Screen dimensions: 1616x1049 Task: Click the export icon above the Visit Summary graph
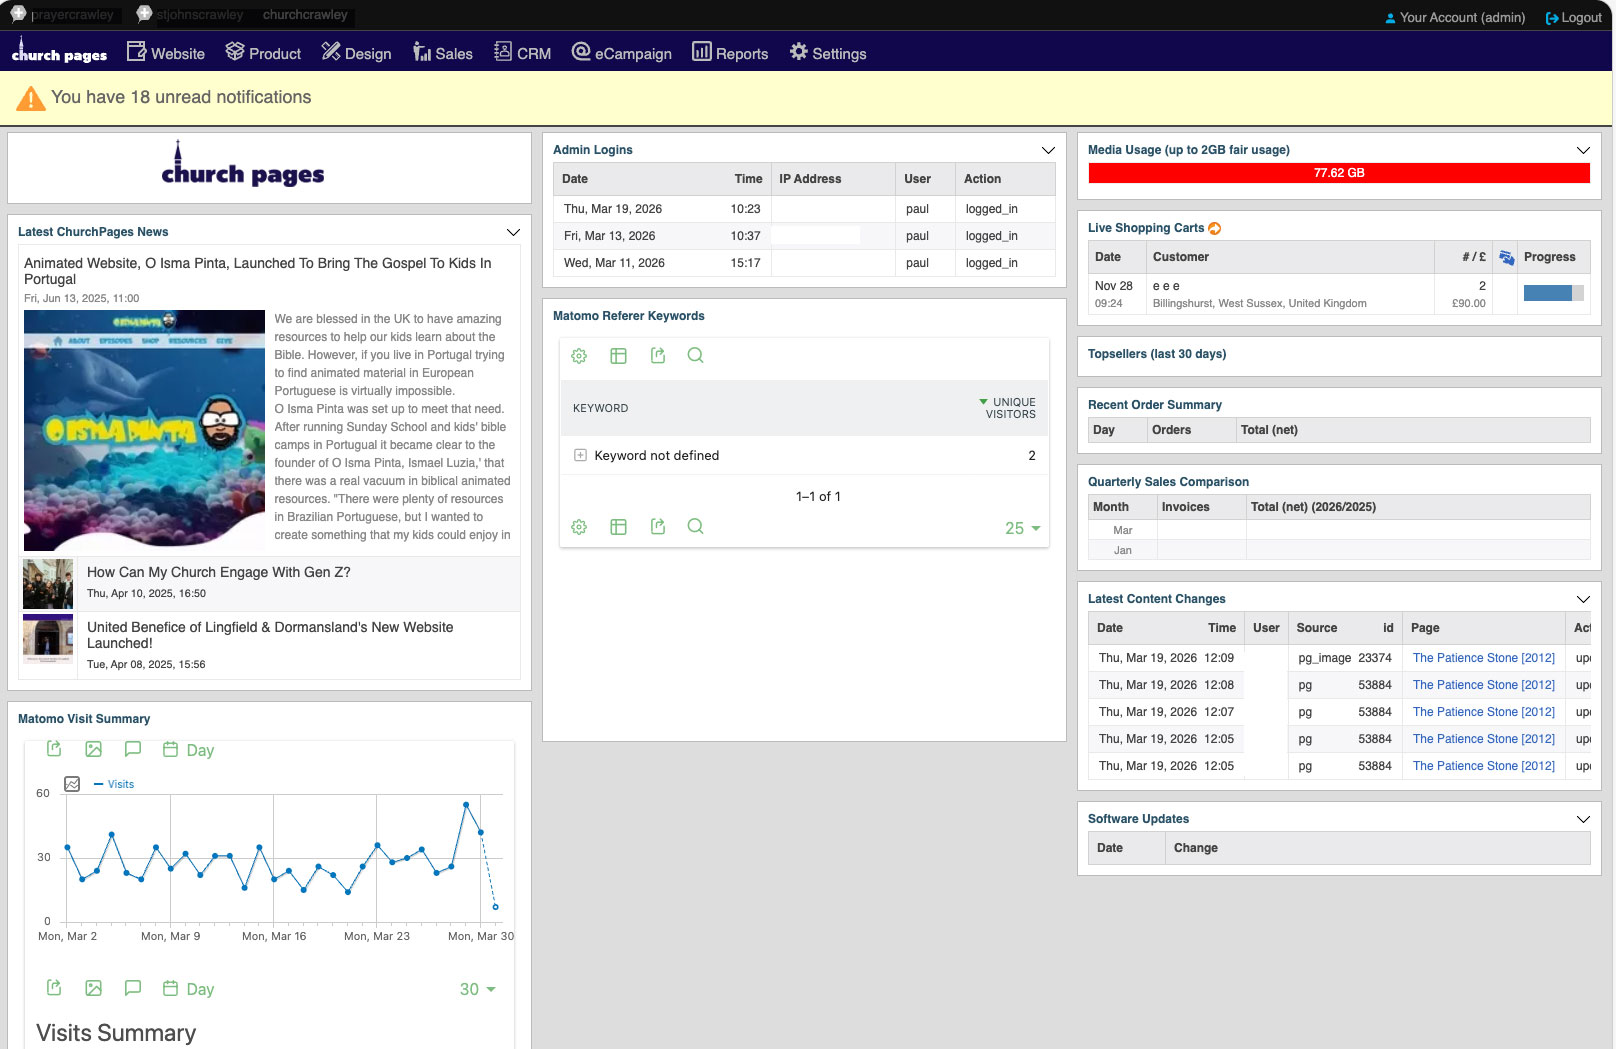coord(55,749)
